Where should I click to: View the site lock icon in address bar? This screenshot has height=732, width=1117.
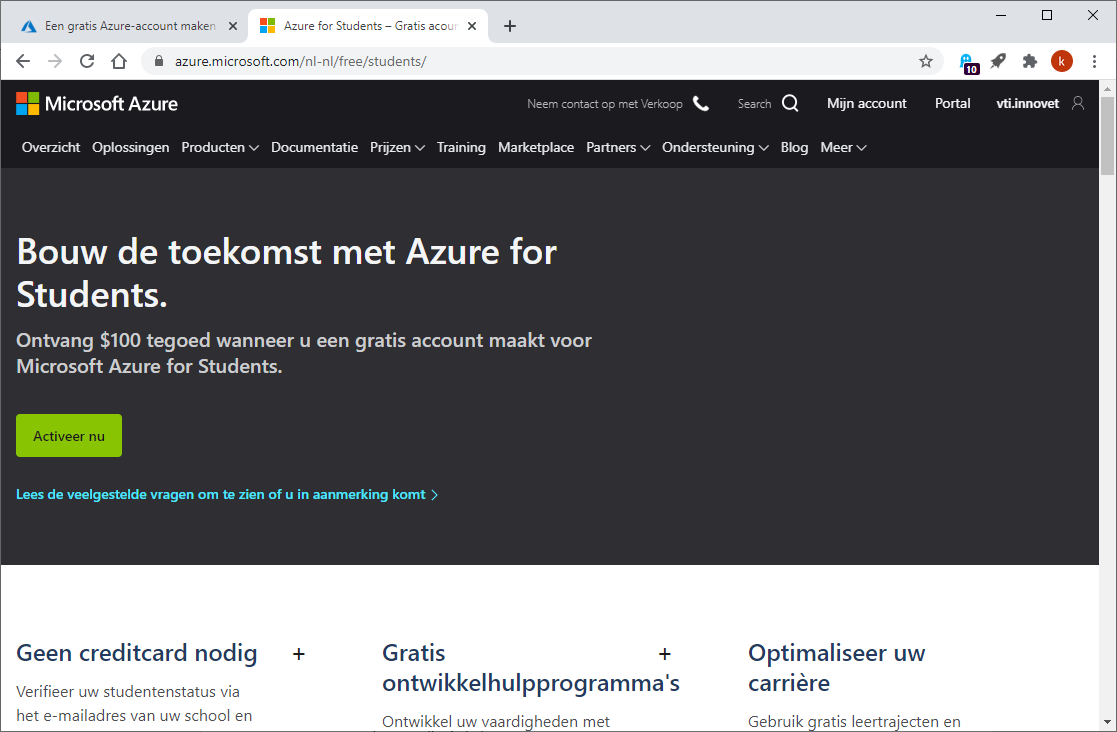point(159,61)
